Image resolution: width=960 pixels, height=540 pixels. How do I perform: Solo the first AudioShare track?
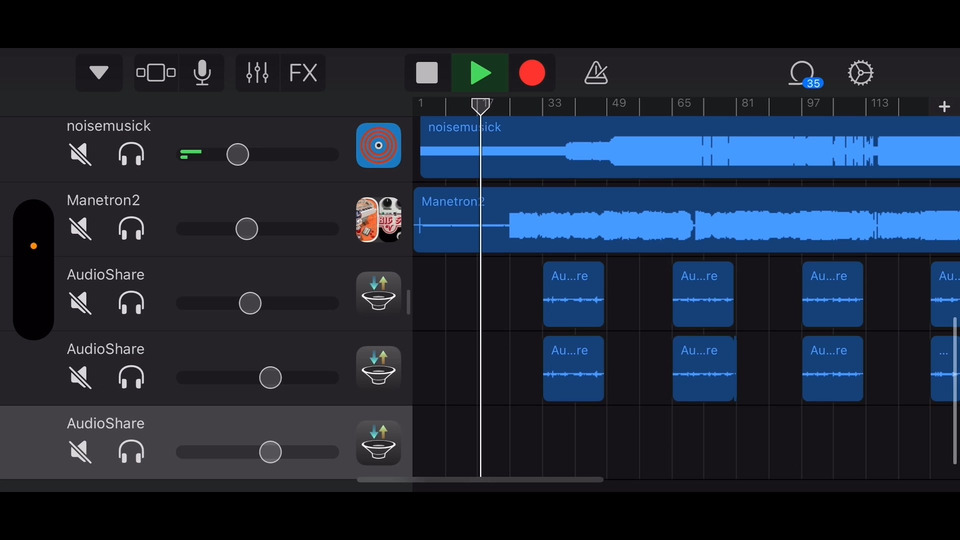point(131,302)
